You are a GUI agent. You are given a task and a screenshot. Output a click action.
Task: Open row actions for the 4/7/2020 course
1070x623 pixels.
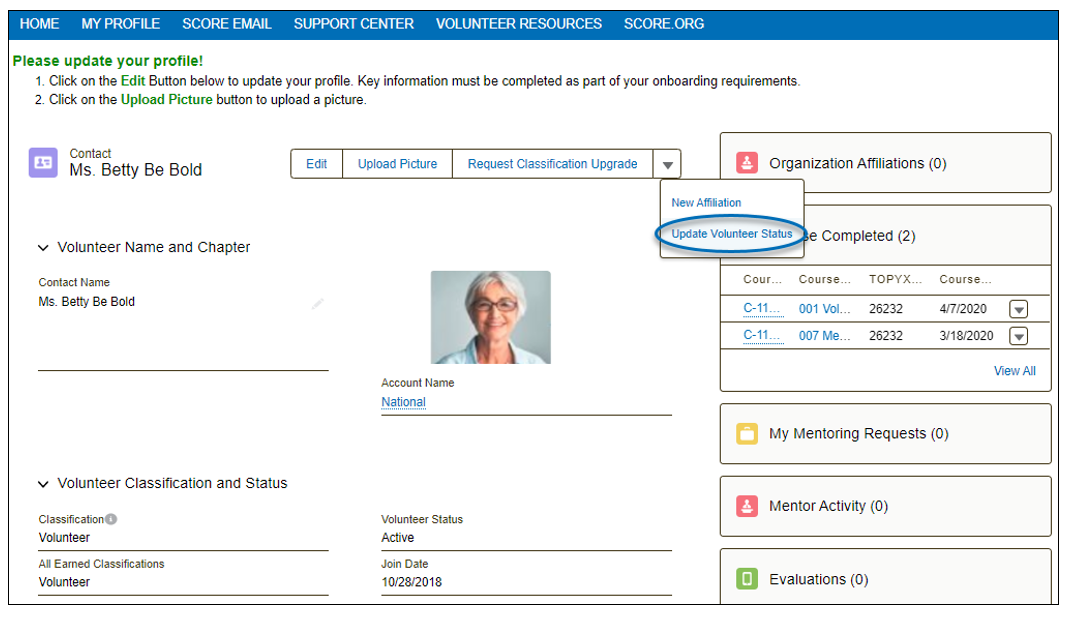(x=1018, y=309)
